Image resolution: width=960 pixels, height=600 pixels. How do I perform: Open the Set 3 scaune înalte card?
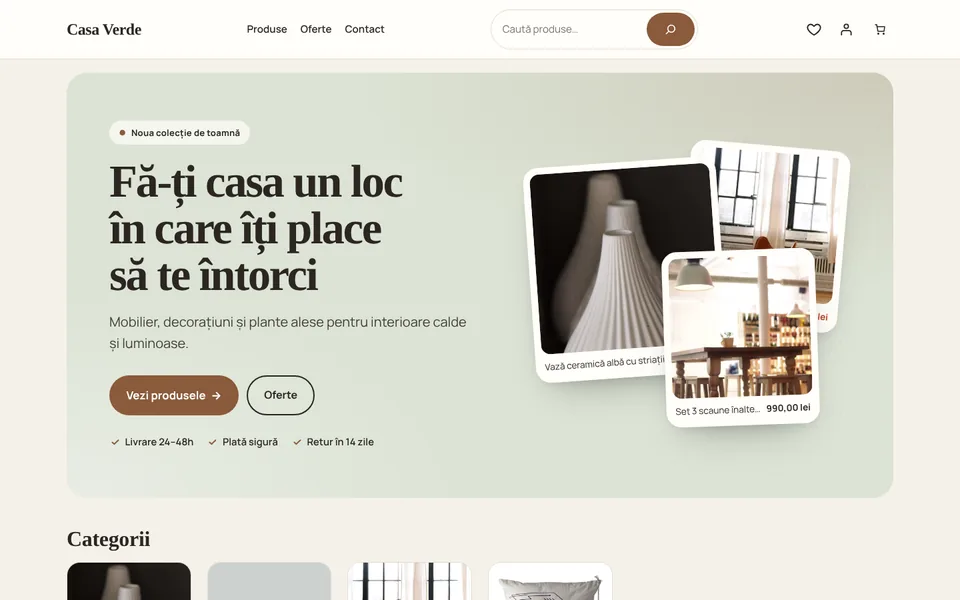click(x=741, y=337)
